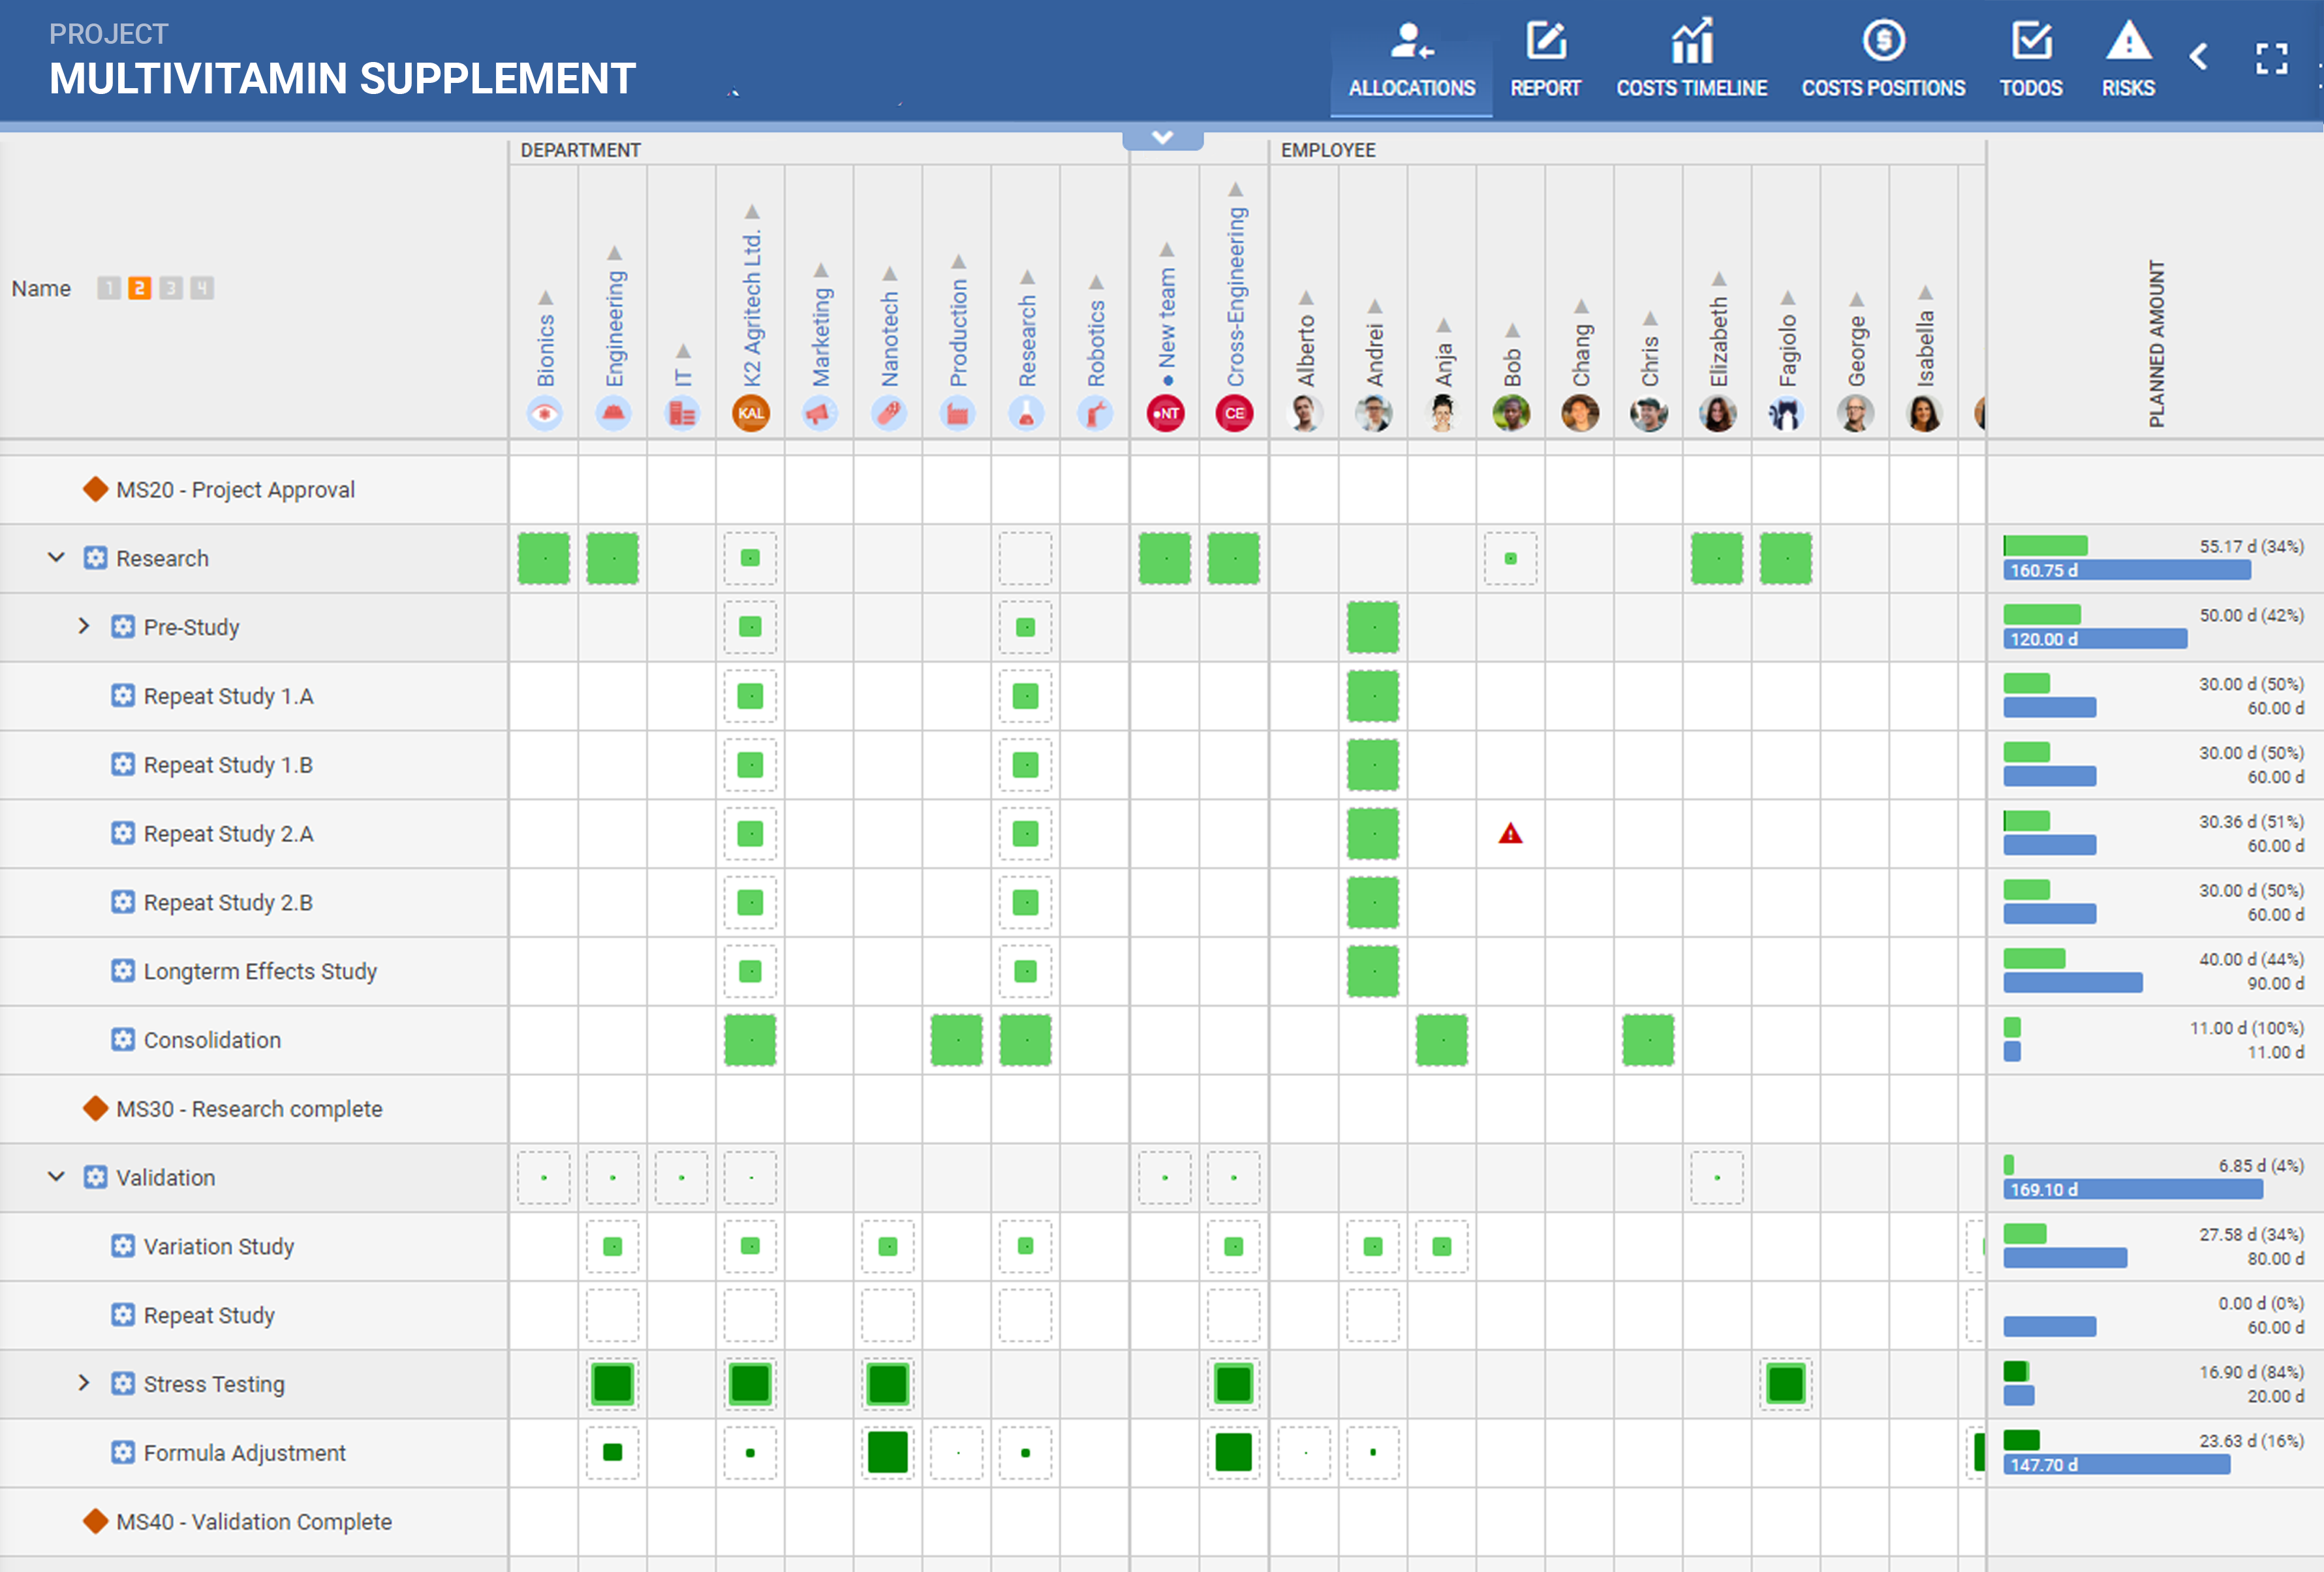Expand the Stress Testing row
Image resolution: width=2324 pixels, height=1572 pixels.
click(84, 1384)
